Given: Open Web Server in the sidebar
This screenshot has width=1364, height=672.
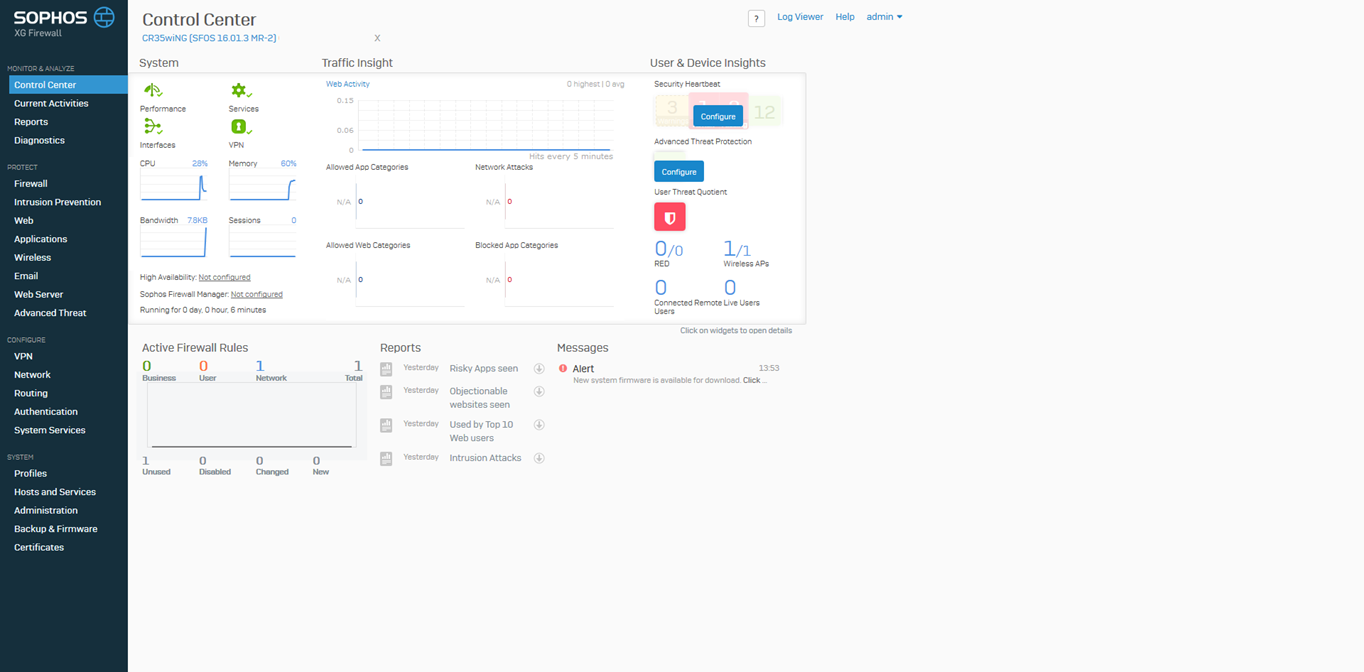Looking at the screenshot, I should pos(38,294).
